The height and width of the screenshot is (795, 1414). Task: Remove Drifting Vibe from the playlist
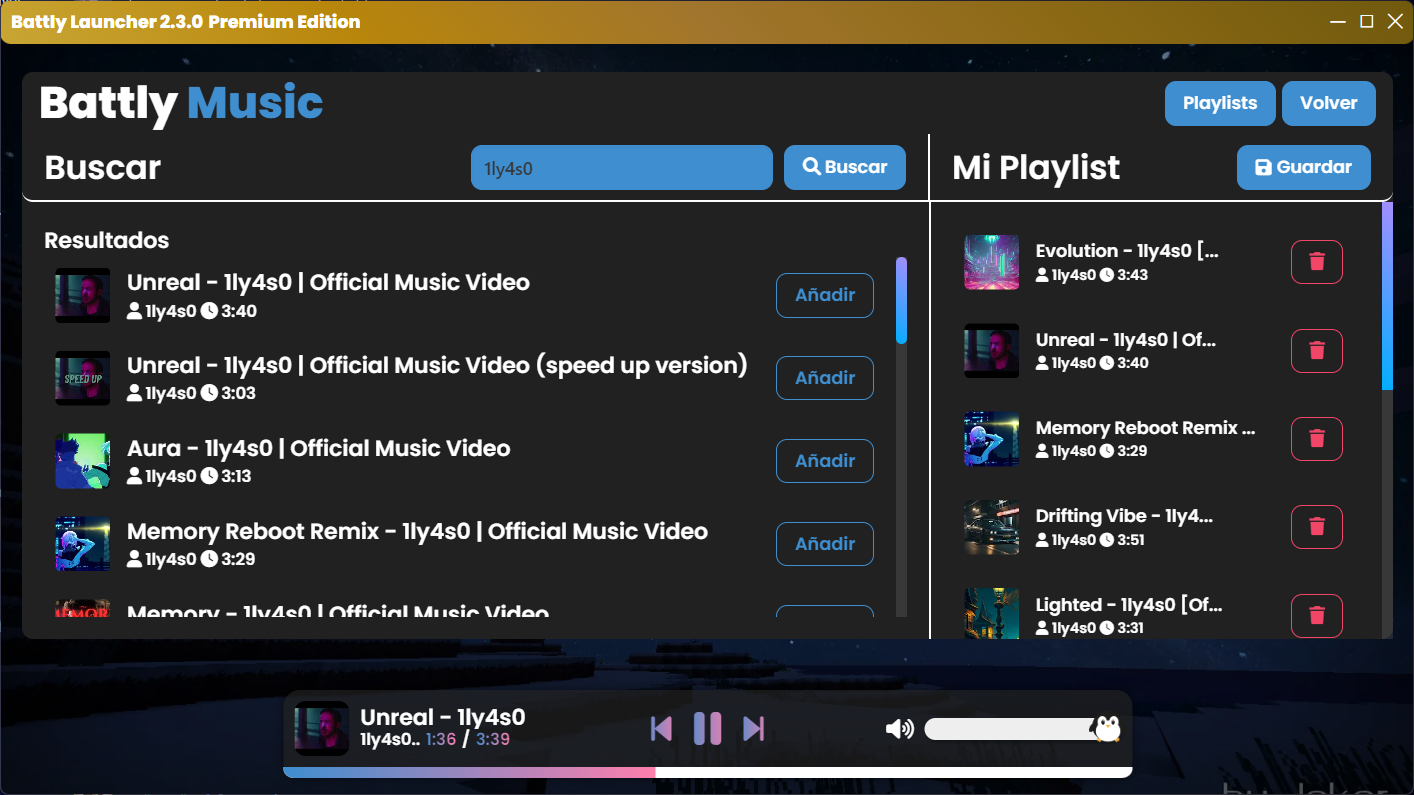click(1317, 527)
